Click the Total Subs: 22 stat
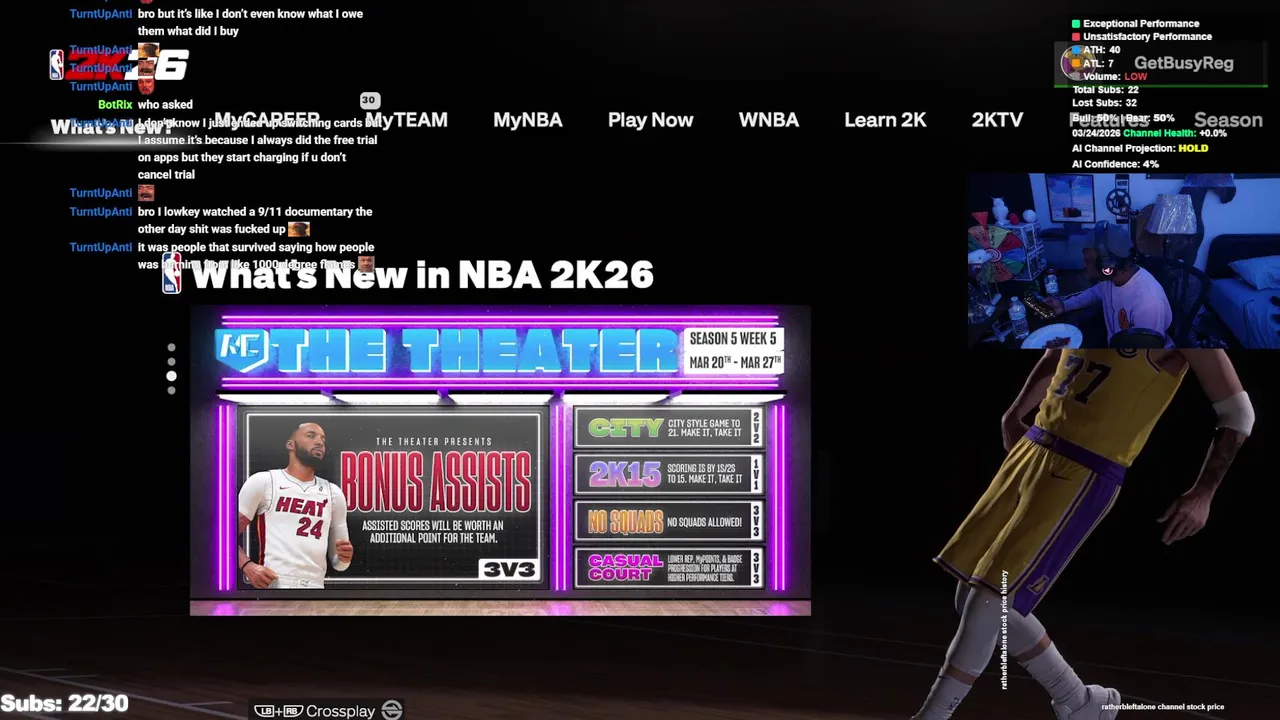This screenshot has width=1280, height=720. [1105, 89]
